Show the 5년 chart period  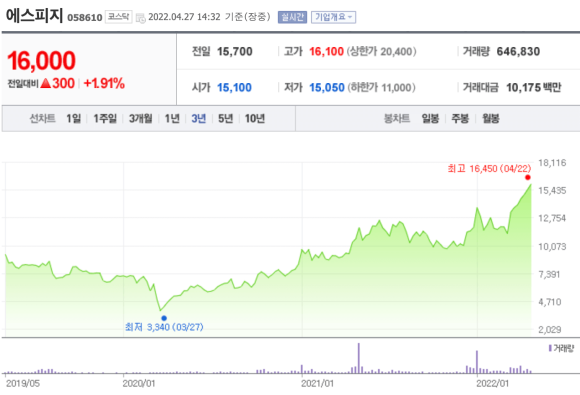[226, 118]
